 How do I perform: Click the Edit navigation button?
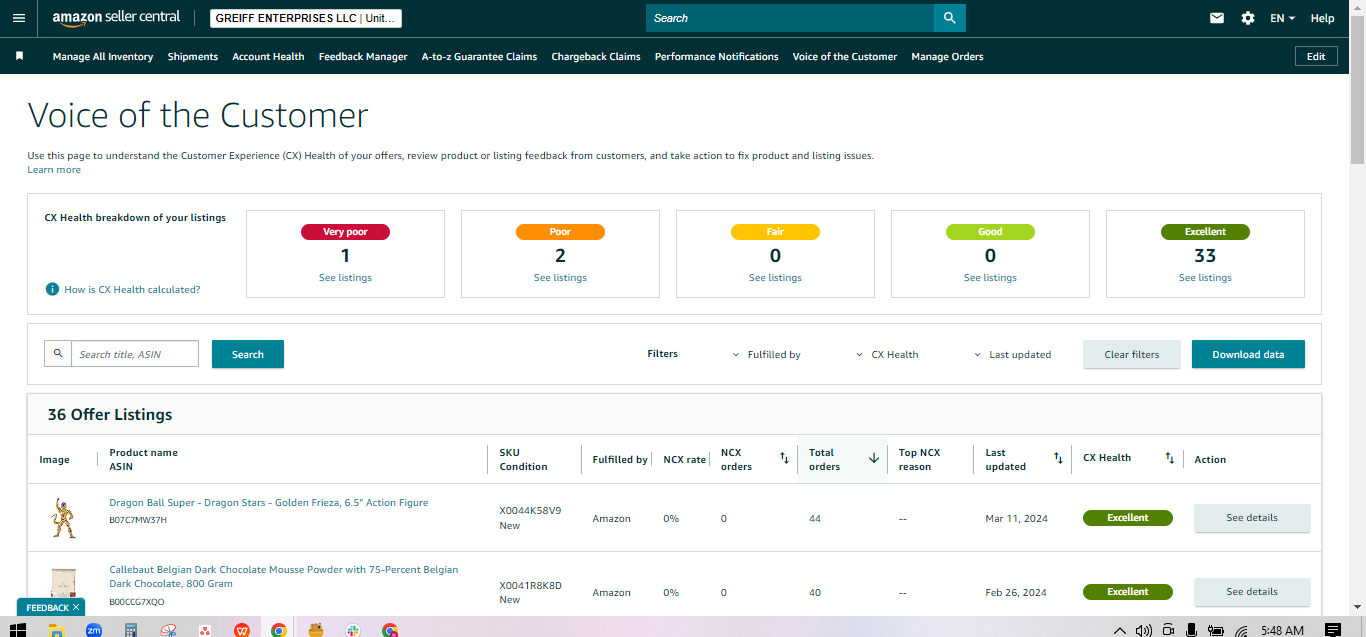(x=1316, y=56)
